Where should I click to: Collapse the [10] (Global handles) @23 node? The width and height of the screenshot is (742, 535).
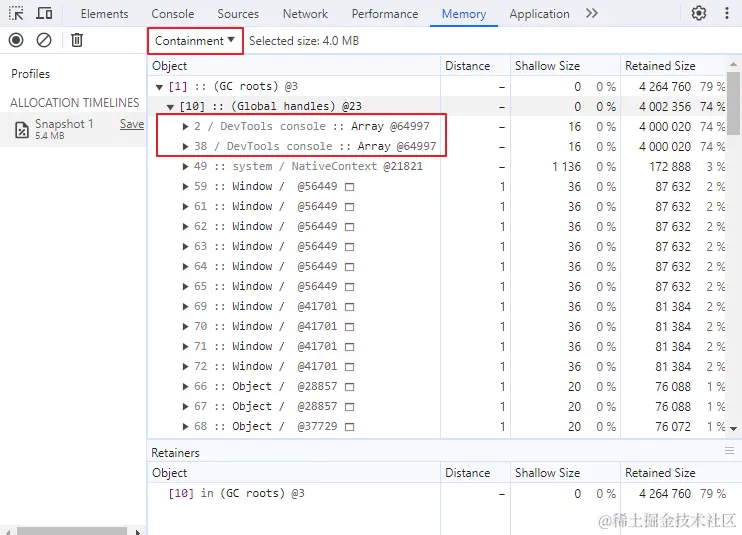pos(170,107)
